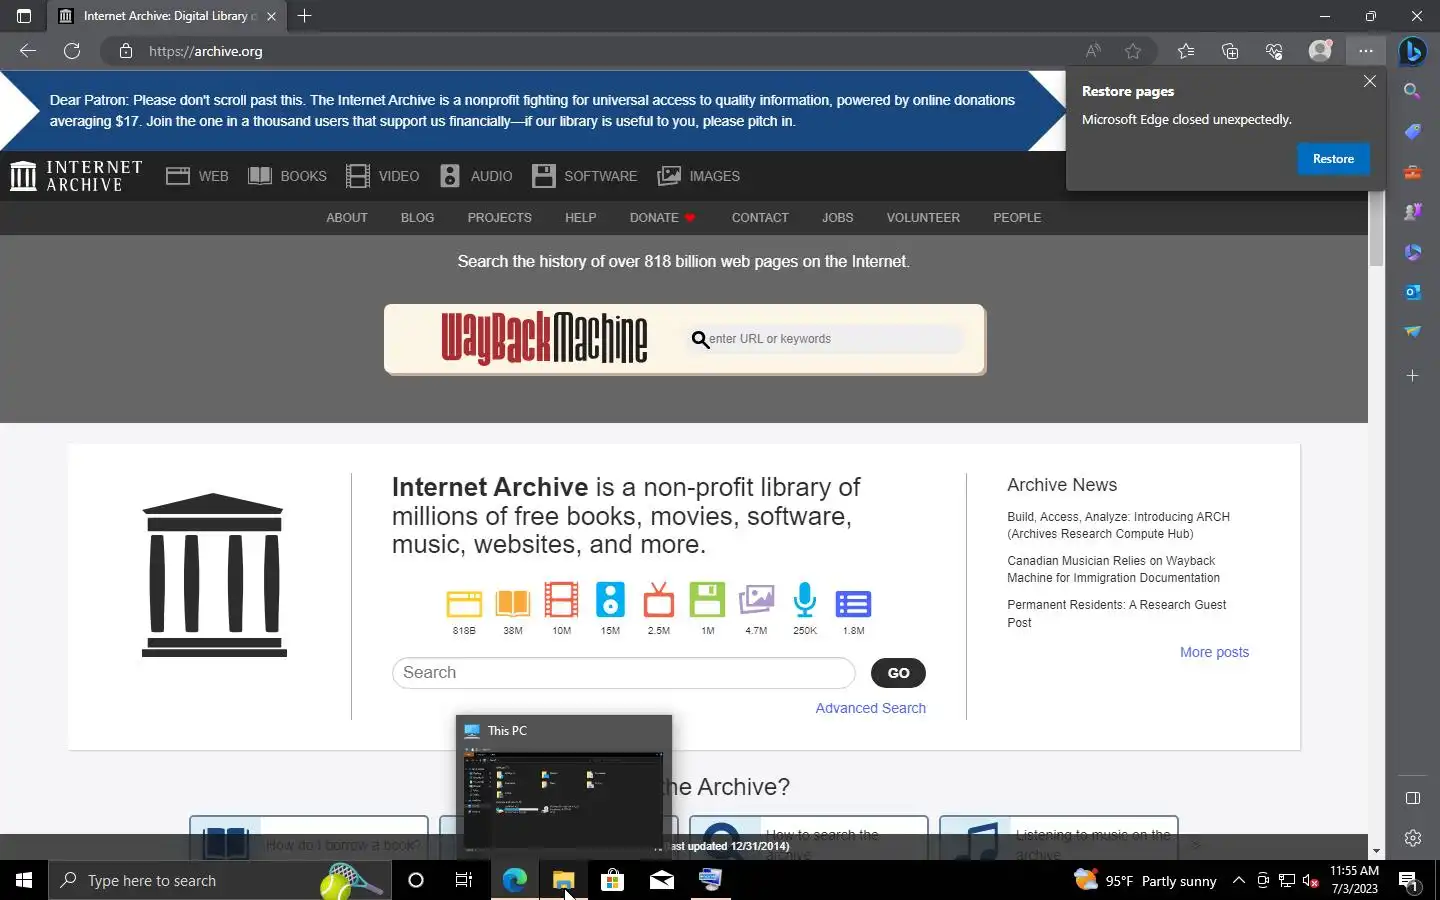Open the Introducing ARCH news post
The image size is (1440, 900).
[1118, 525]
